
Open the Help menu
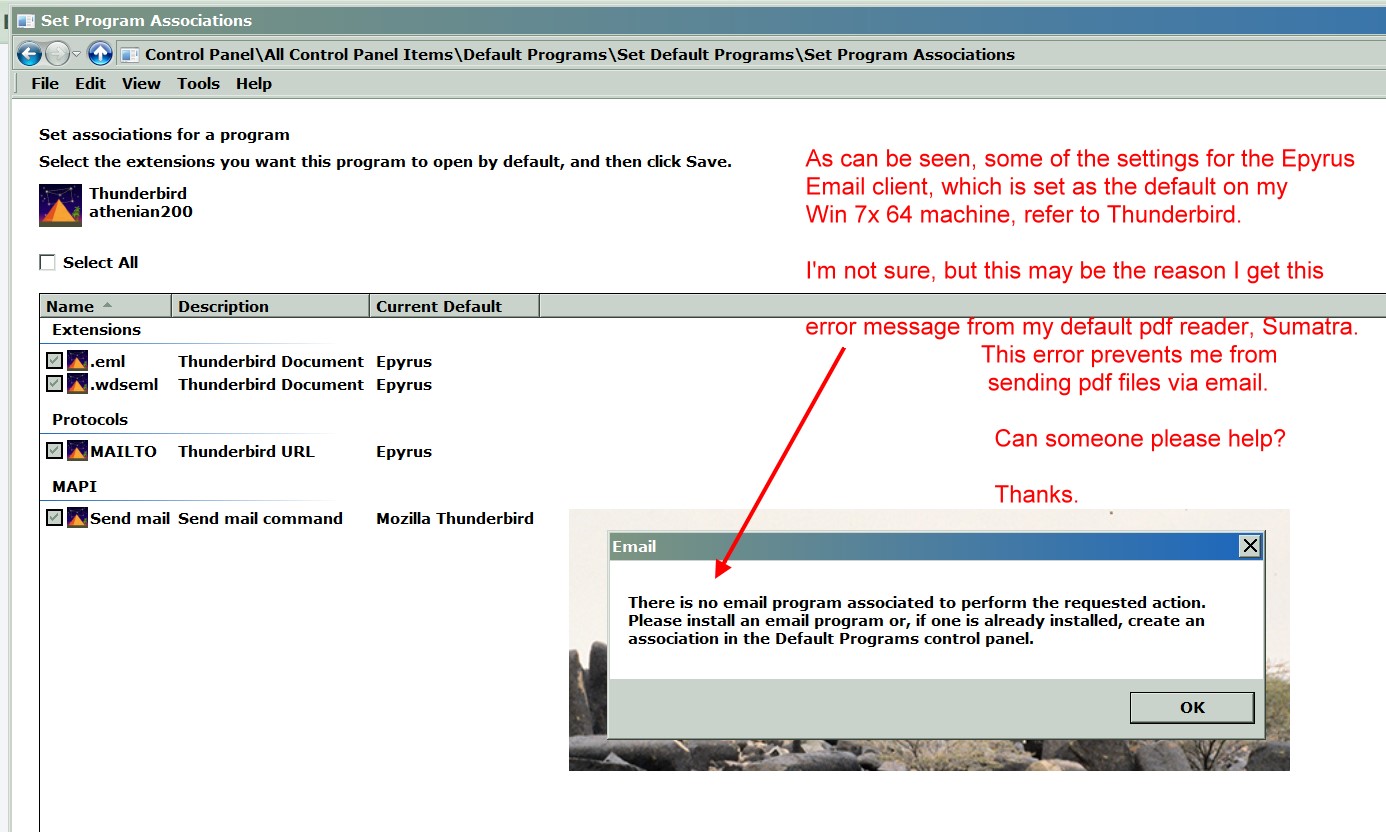pos(254,84)
